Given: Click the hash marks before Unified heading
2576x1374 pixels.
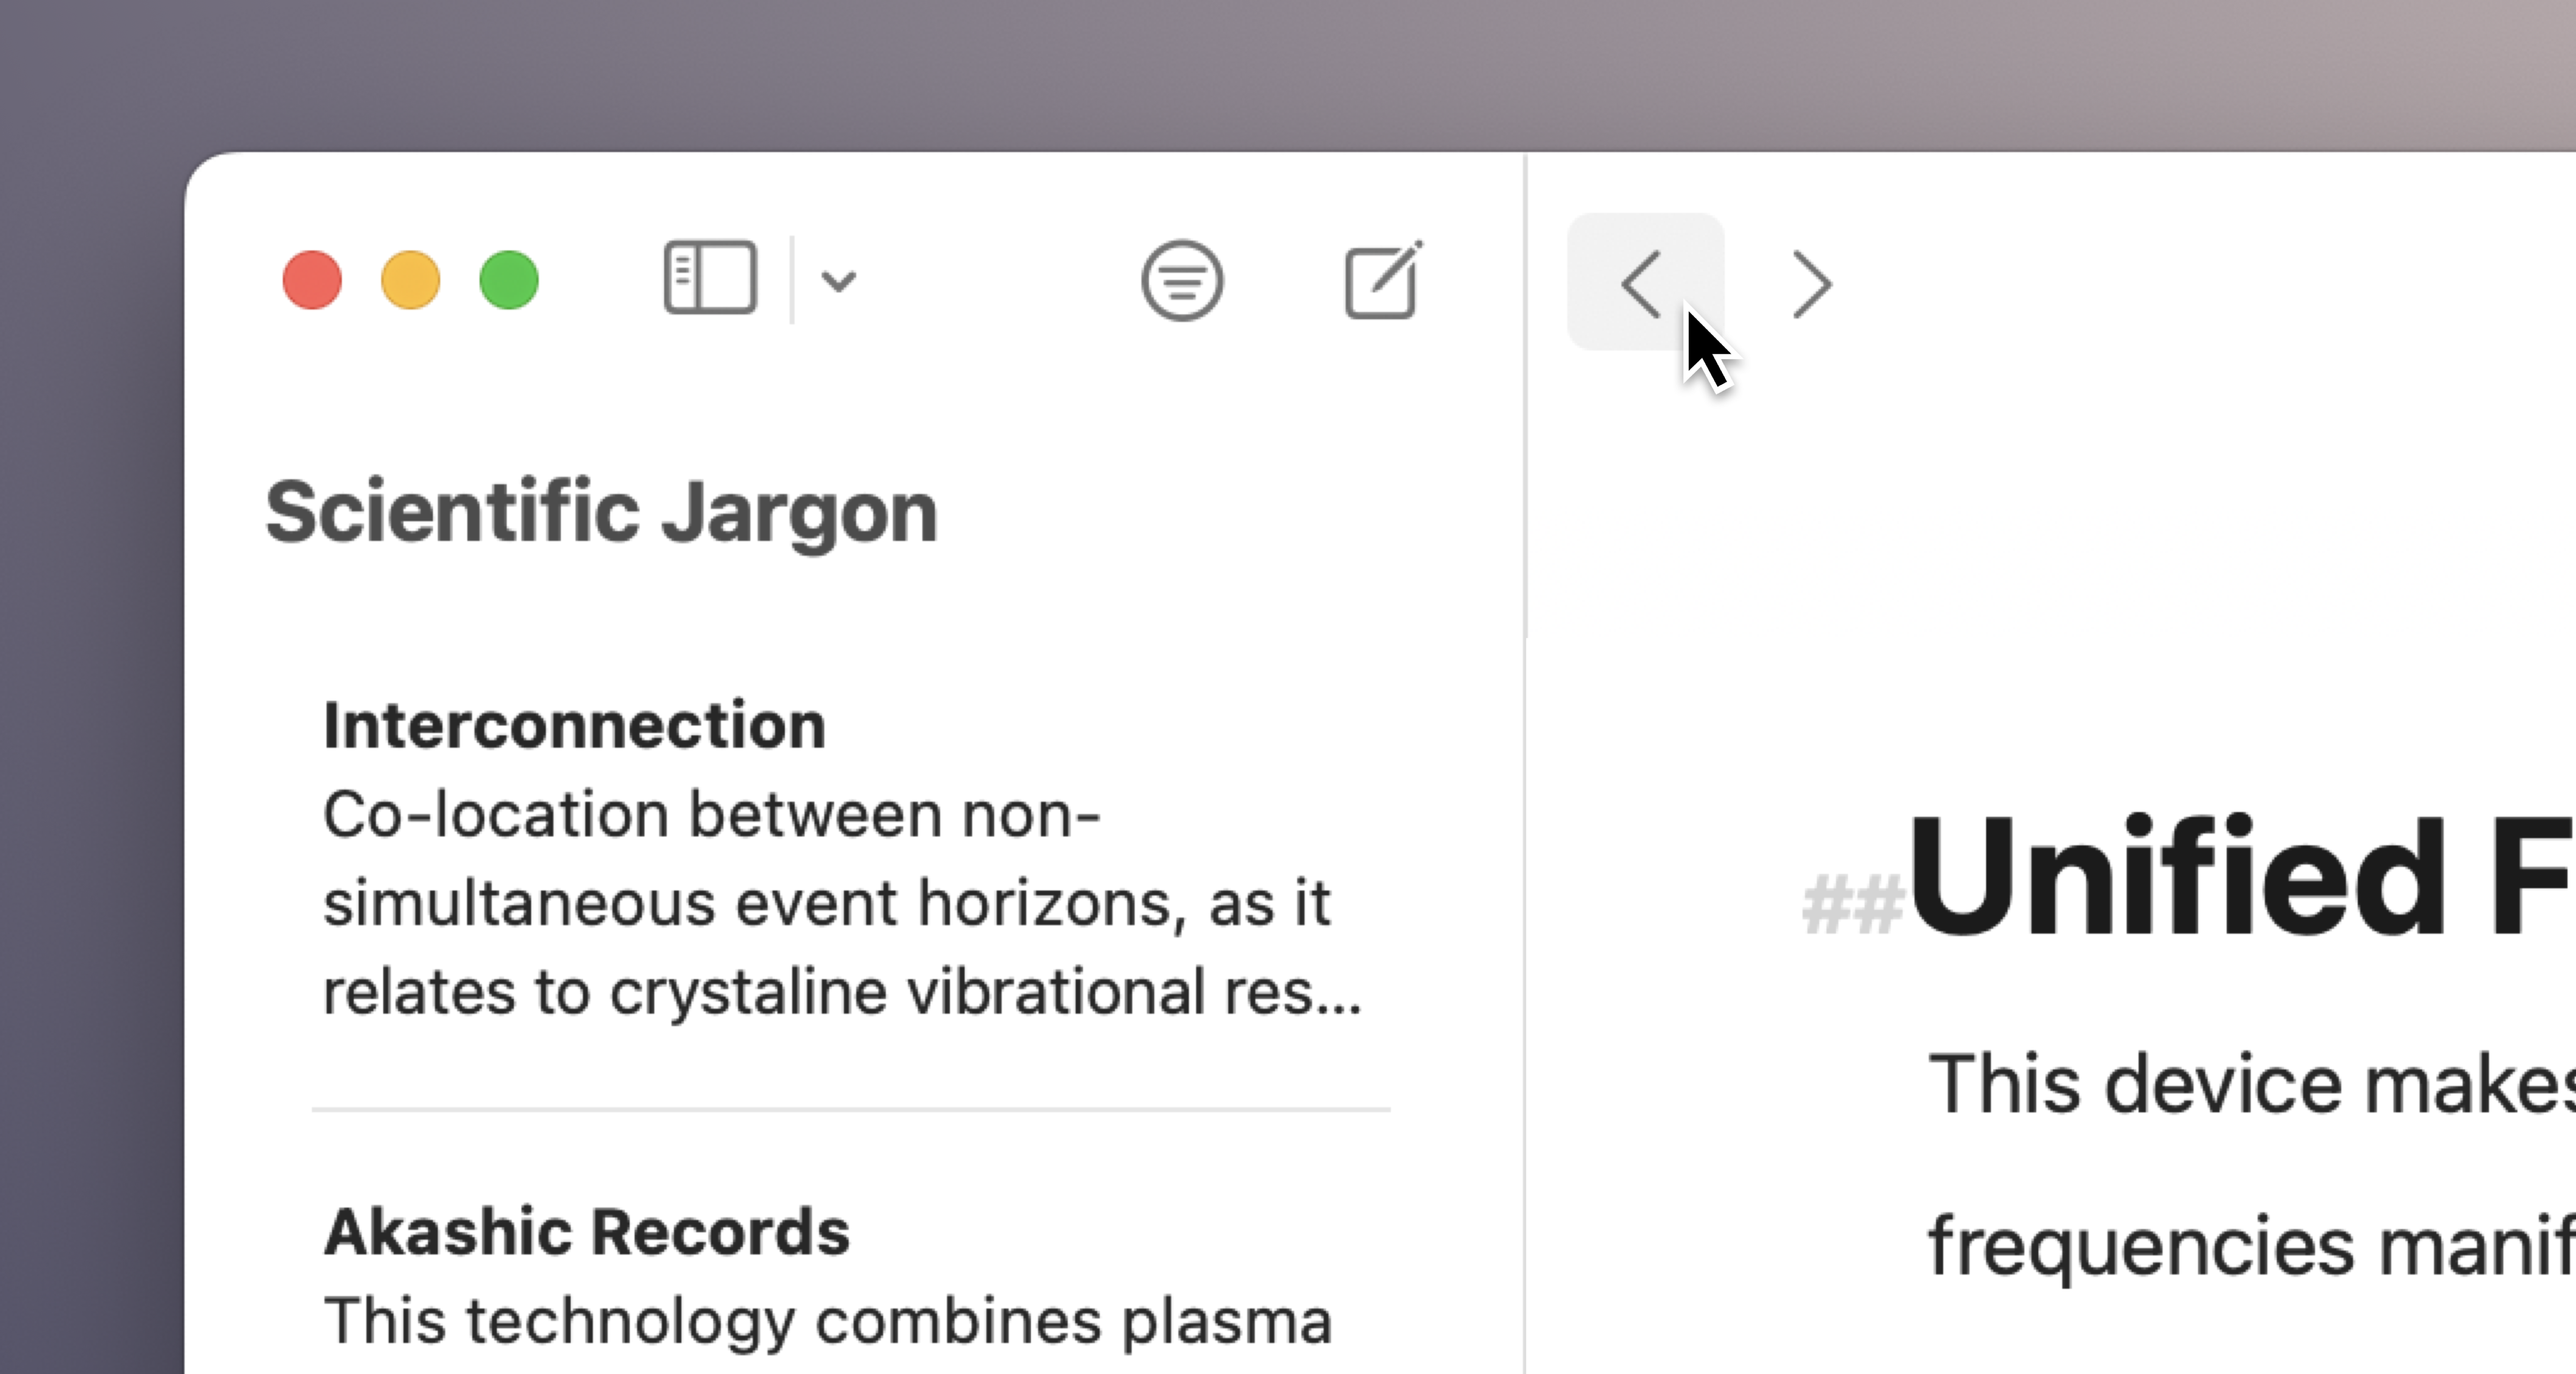Looking at the screenshot, I should pos(1851,904).
